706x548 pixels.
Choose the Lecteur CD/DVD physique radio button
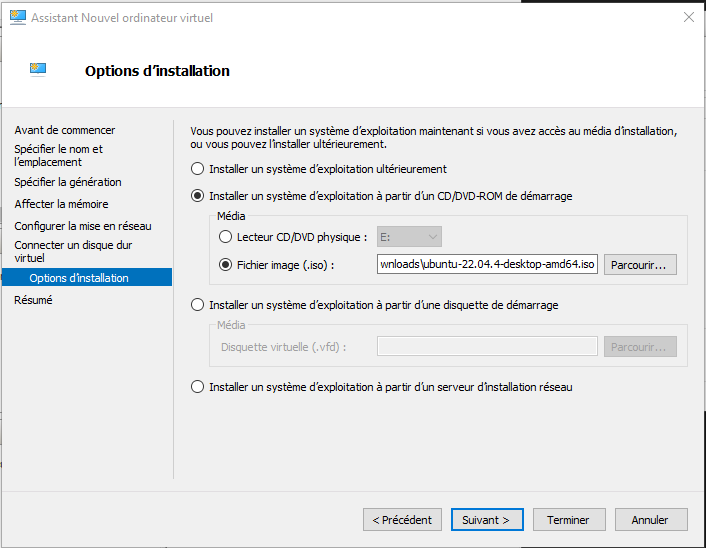click(x=225, y=237)
